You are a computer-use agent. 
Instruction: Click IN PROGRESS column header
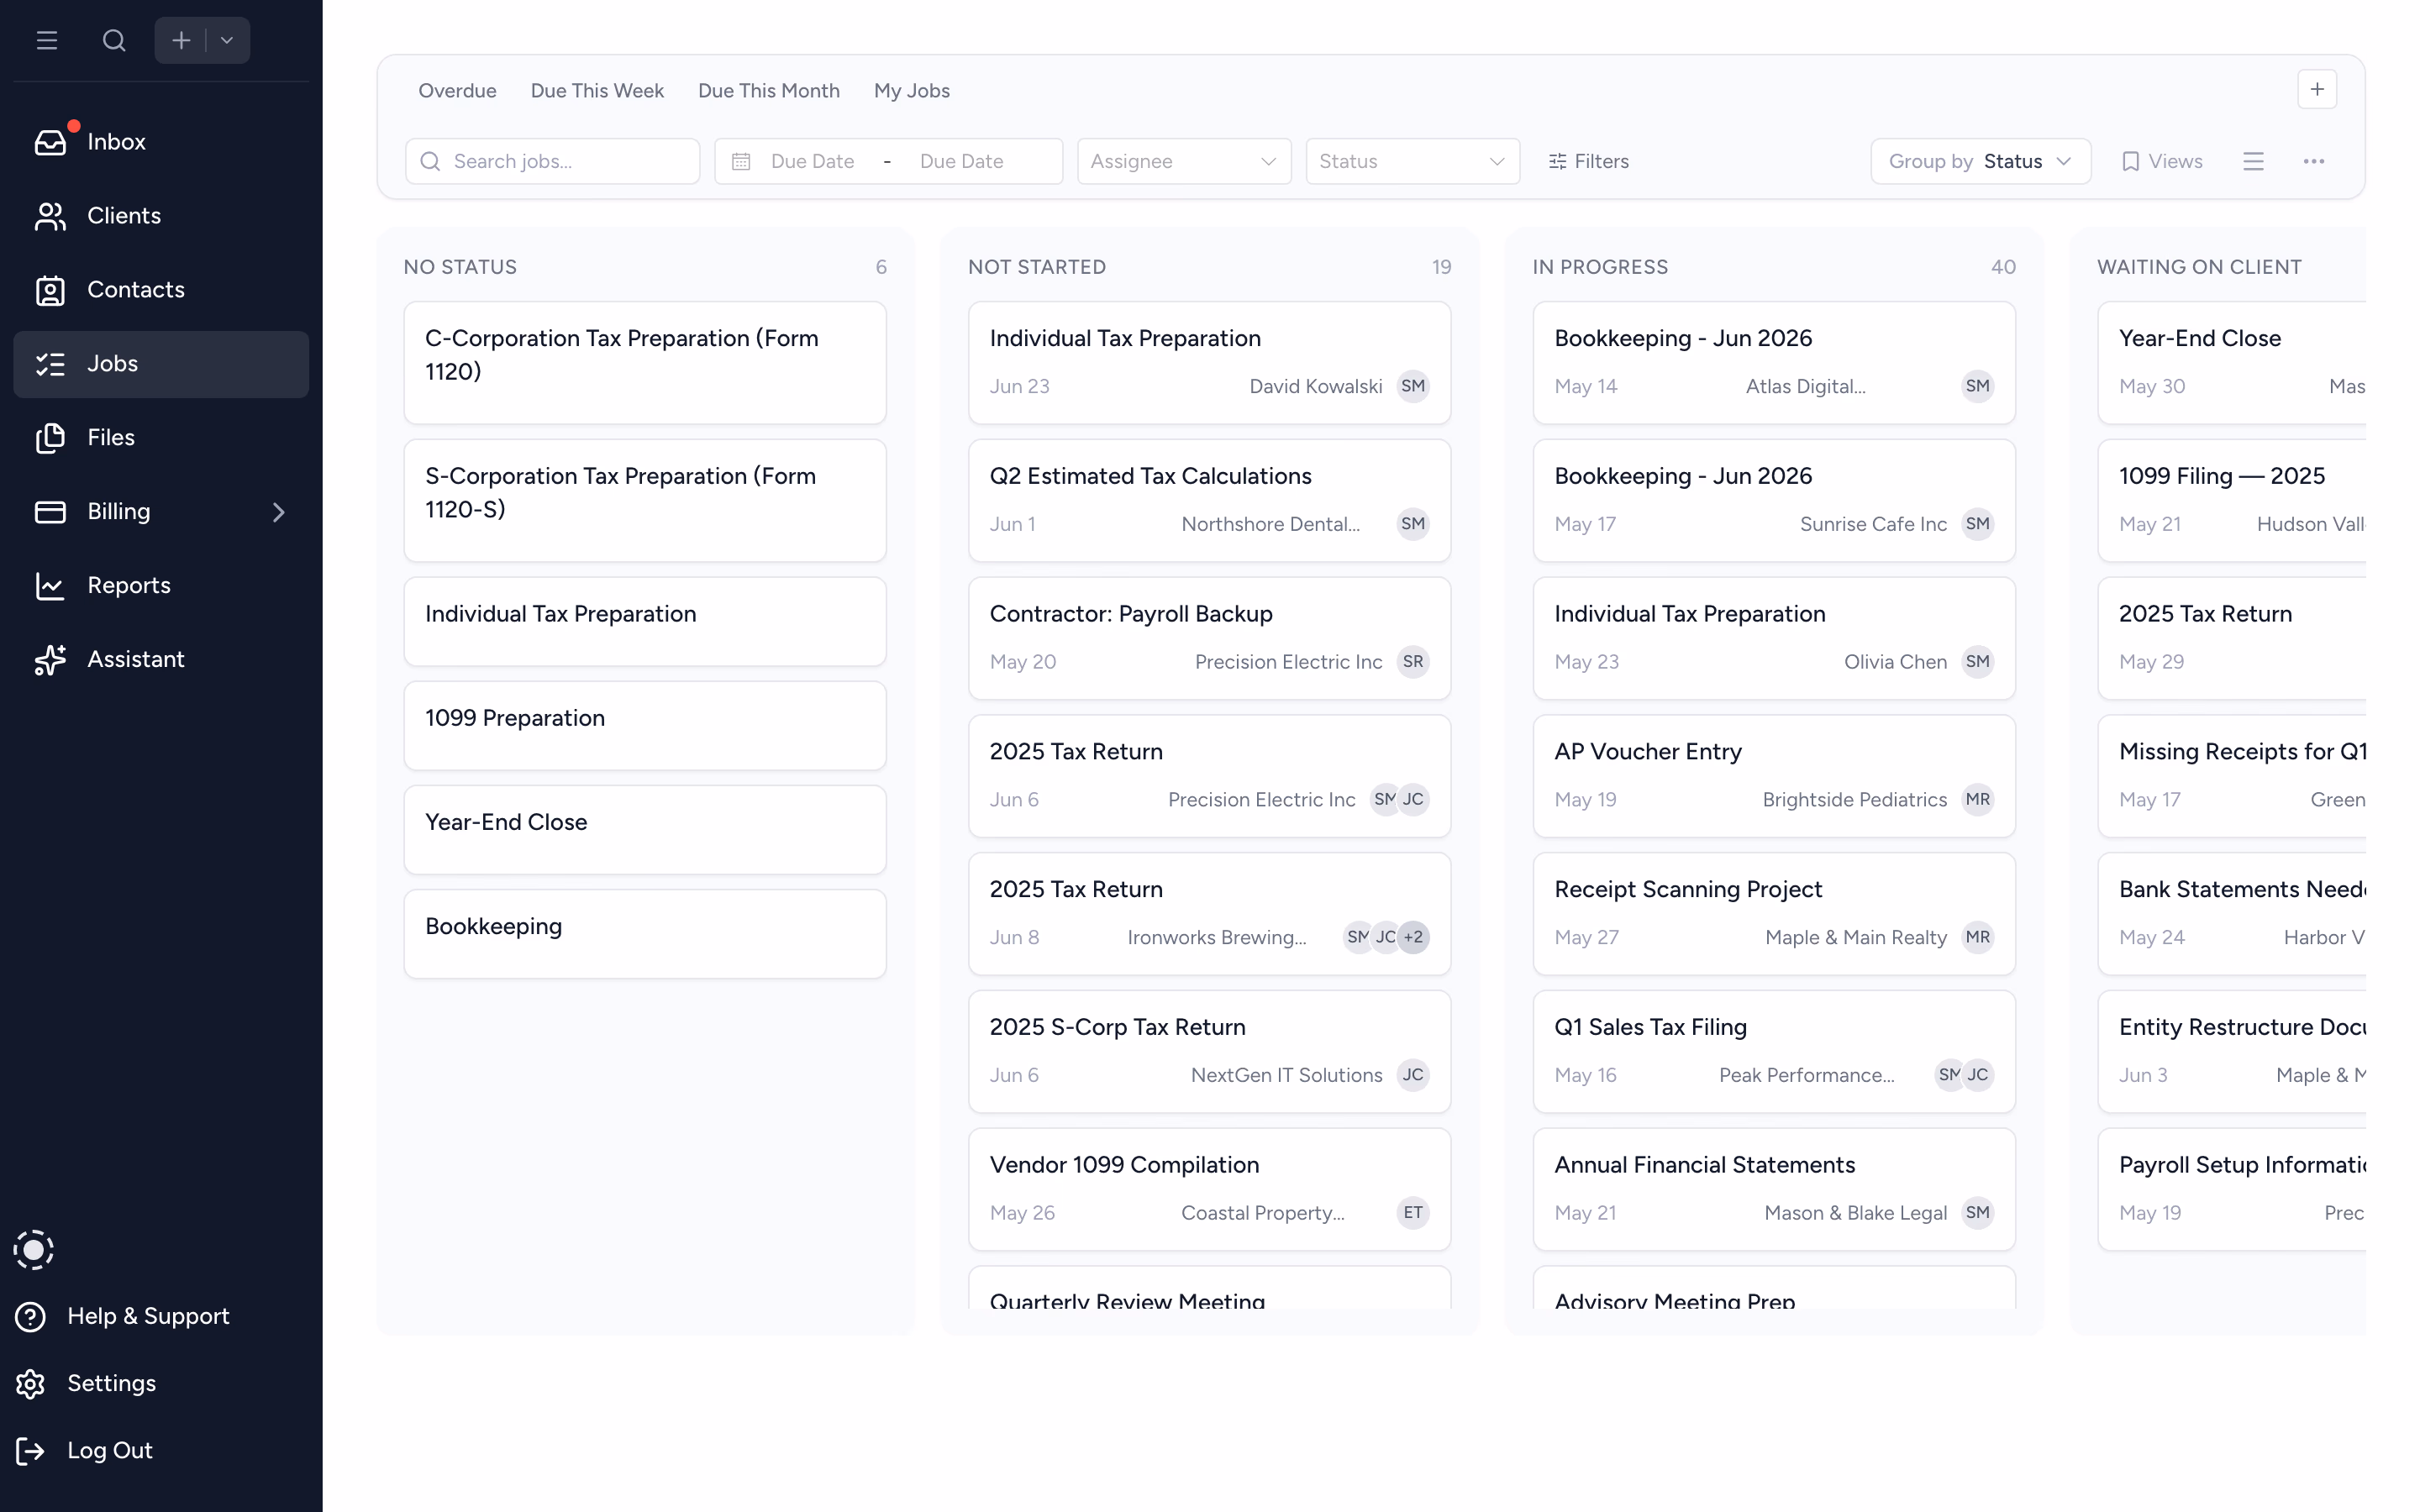point(1599,267)
